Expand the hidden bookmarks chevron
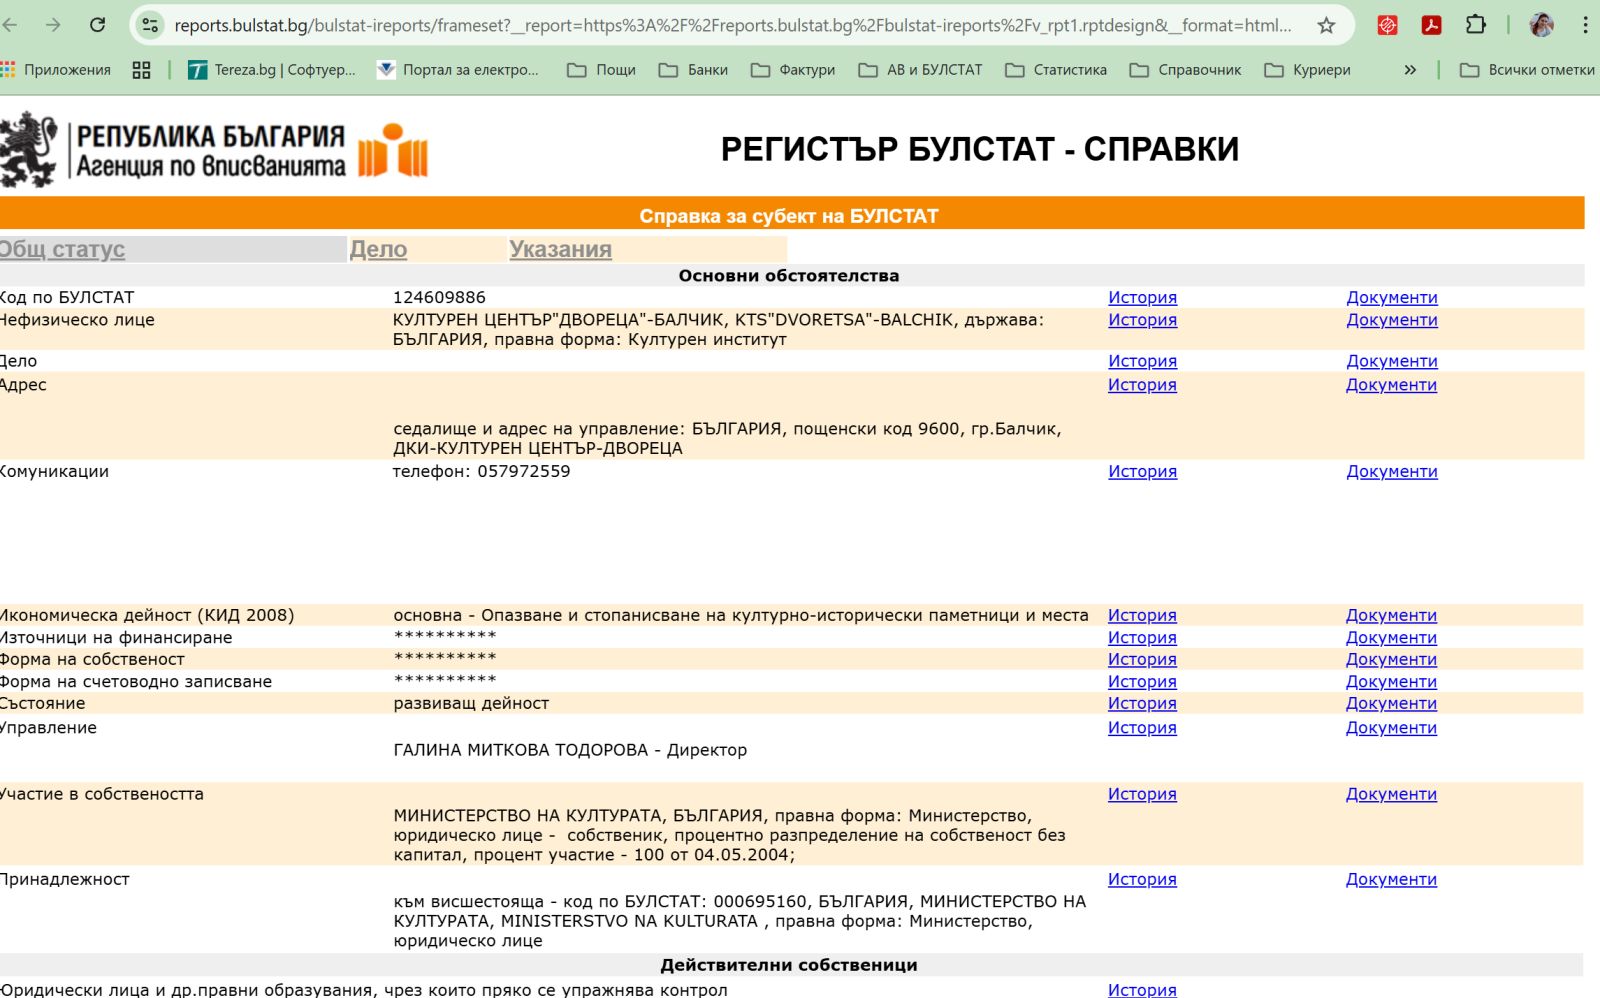The width and height of the screenshot is (1600, 998). [1410, 70]
